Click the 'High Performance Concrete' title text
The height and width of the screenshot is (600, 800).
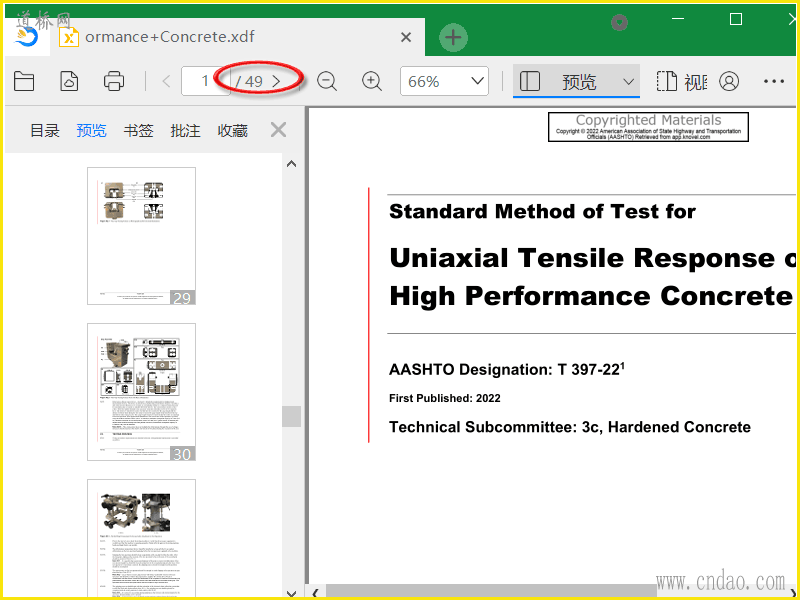(x=590, y=296)
